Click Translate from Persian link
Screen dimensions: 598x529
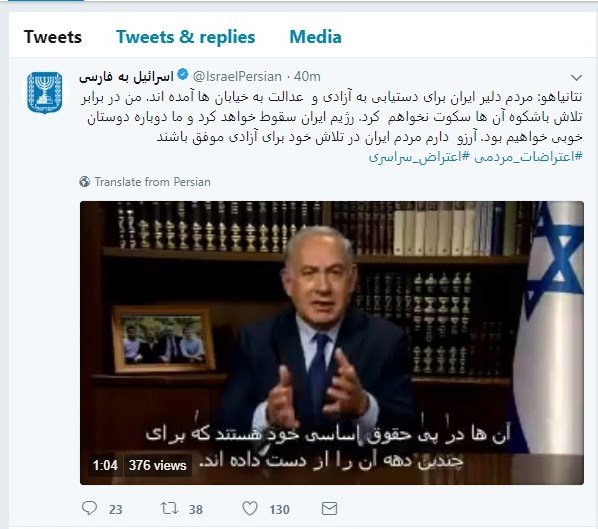pyautogui.click(x=153, y=182)
